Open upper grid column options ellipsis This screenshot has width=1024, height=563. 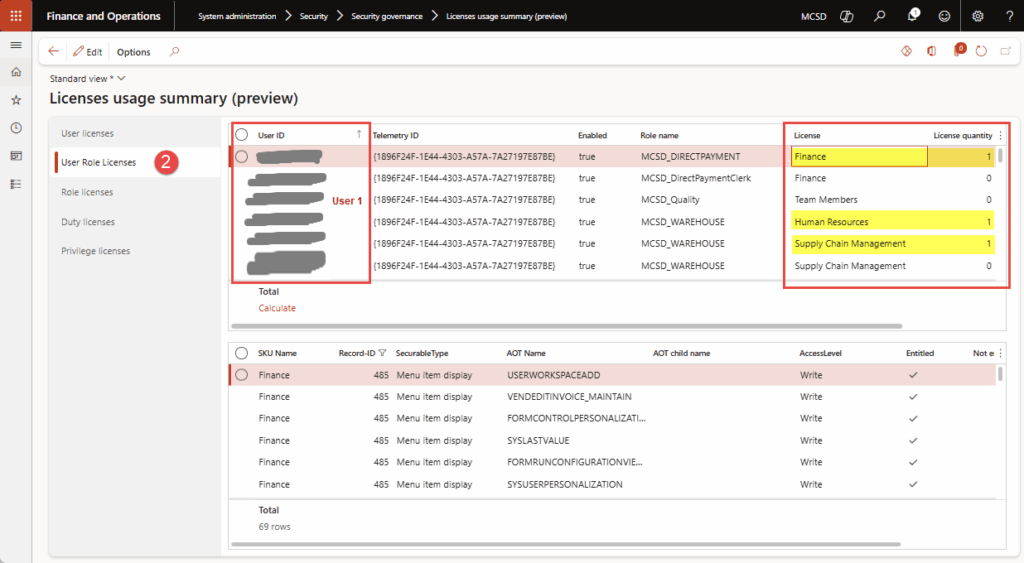pos(1000,135)
